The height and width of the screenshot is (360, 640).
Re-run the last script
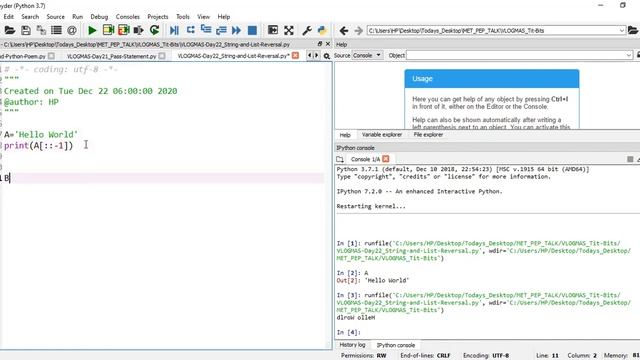coord(154,30)
